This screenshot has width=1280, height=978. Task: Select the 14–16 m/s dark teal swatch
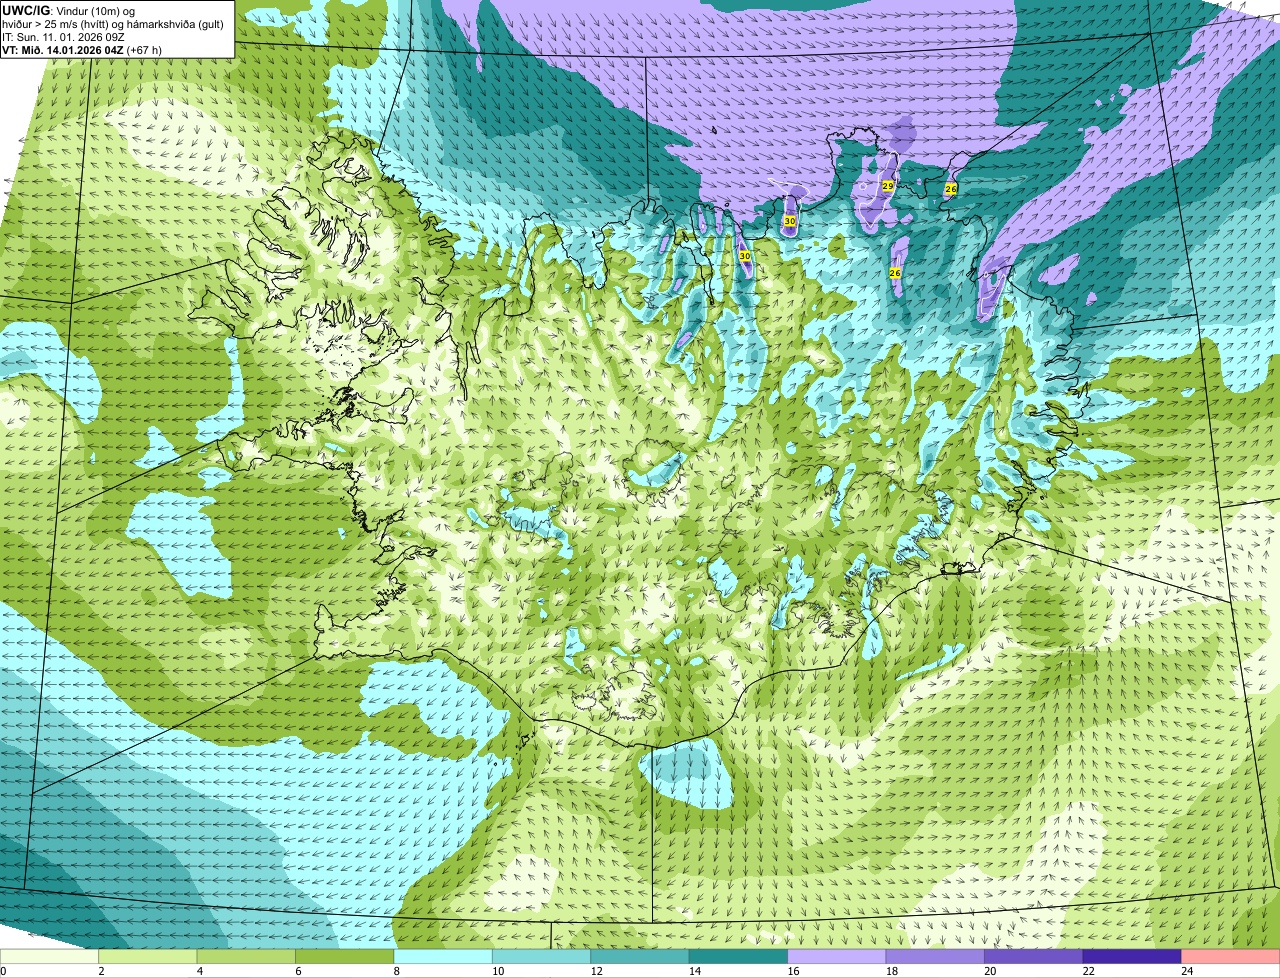pos(740,956)
